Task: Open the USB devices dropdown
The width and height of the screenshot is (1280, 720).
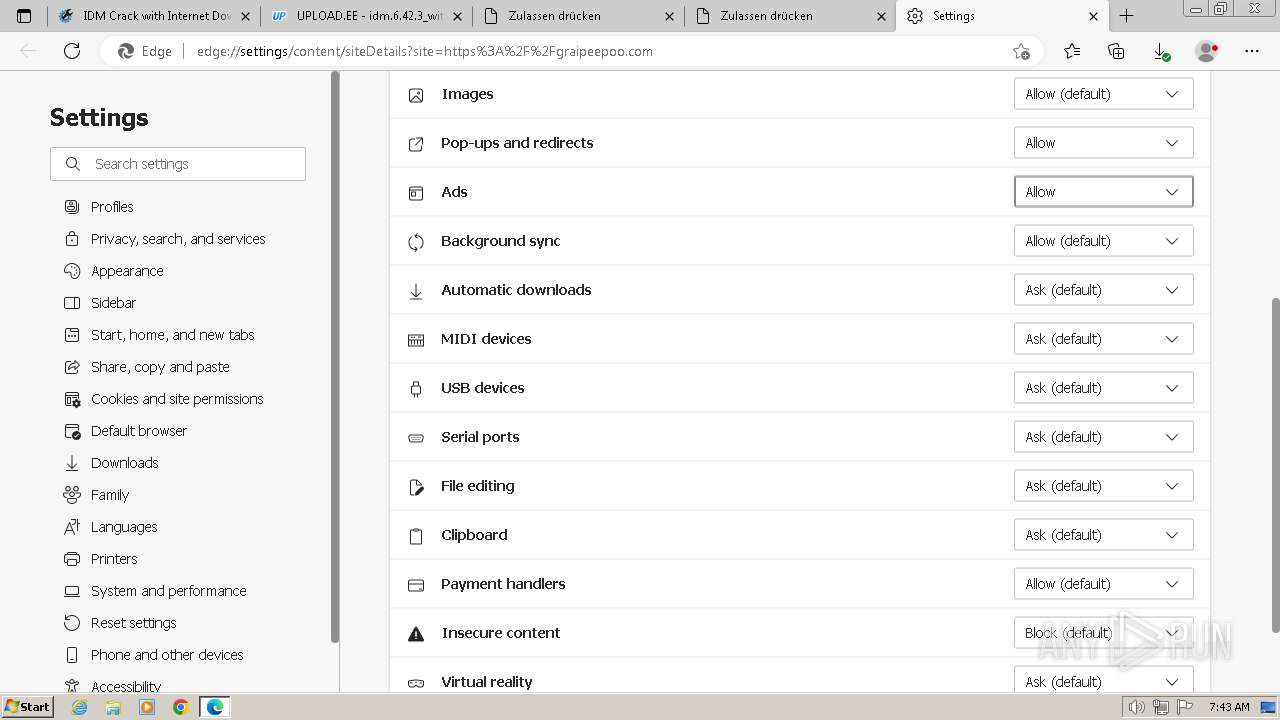Action: [x=1103, y=388]
